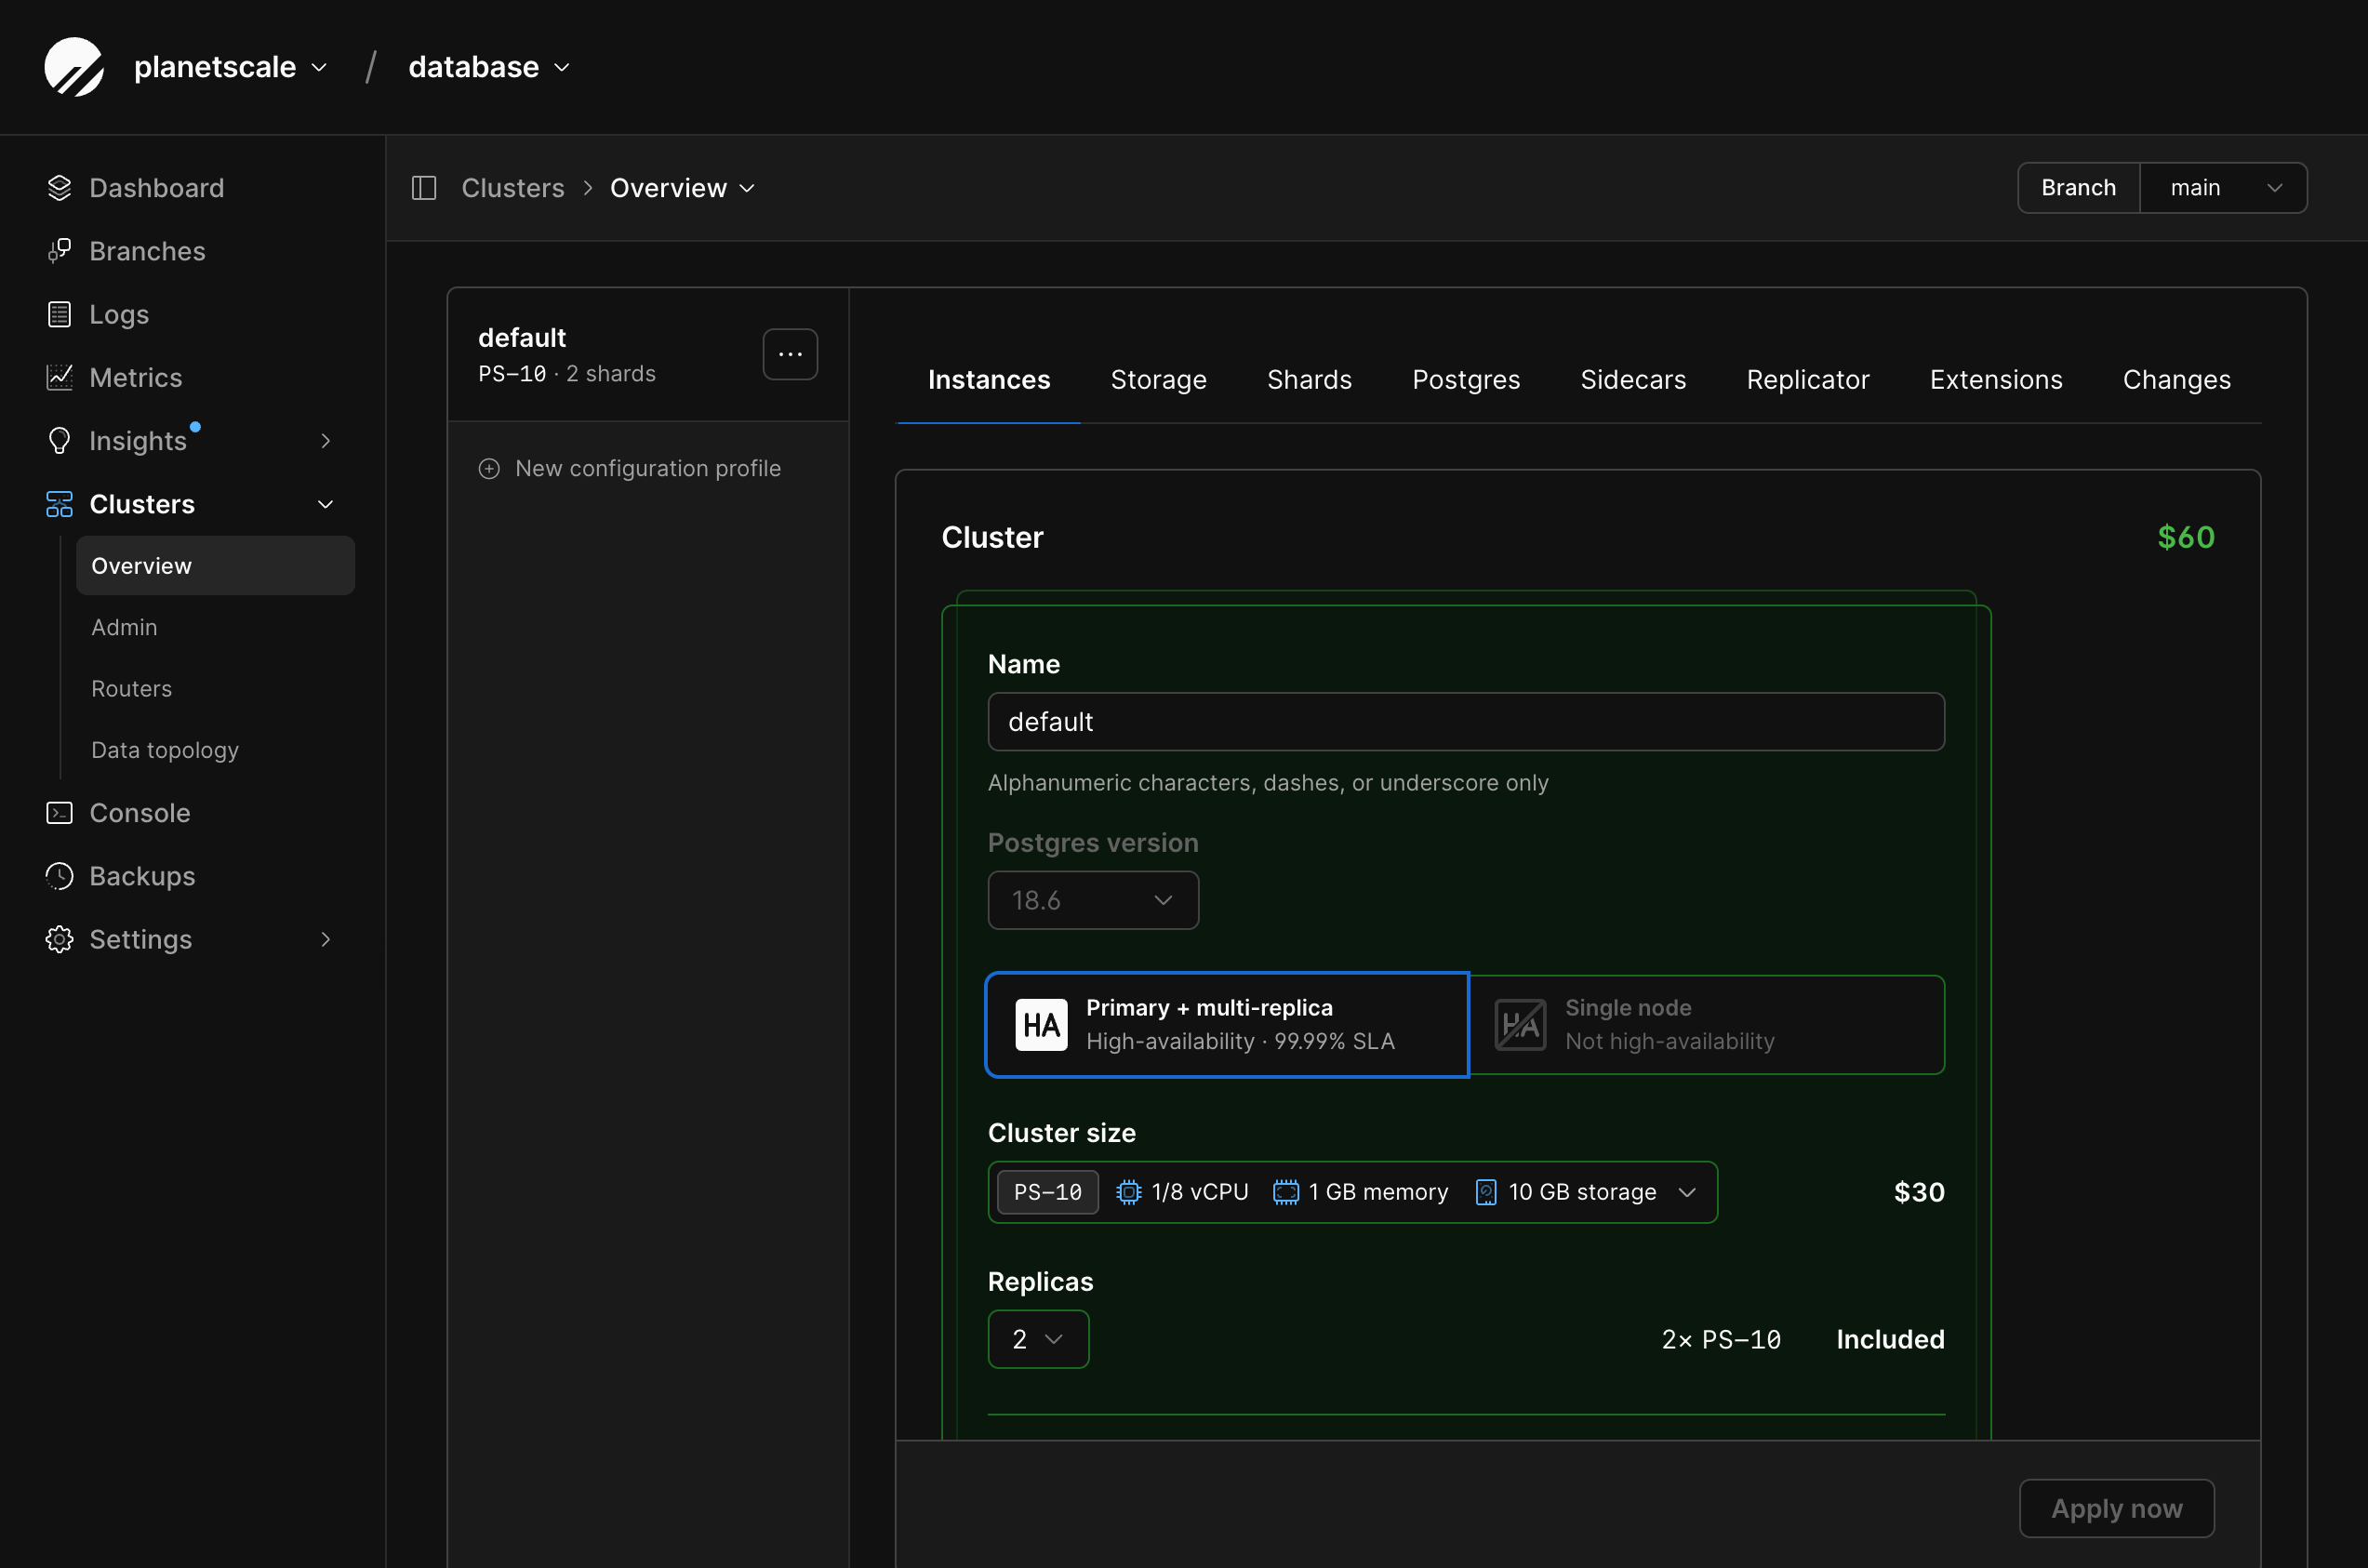Select the default cluster profile card

647,355
